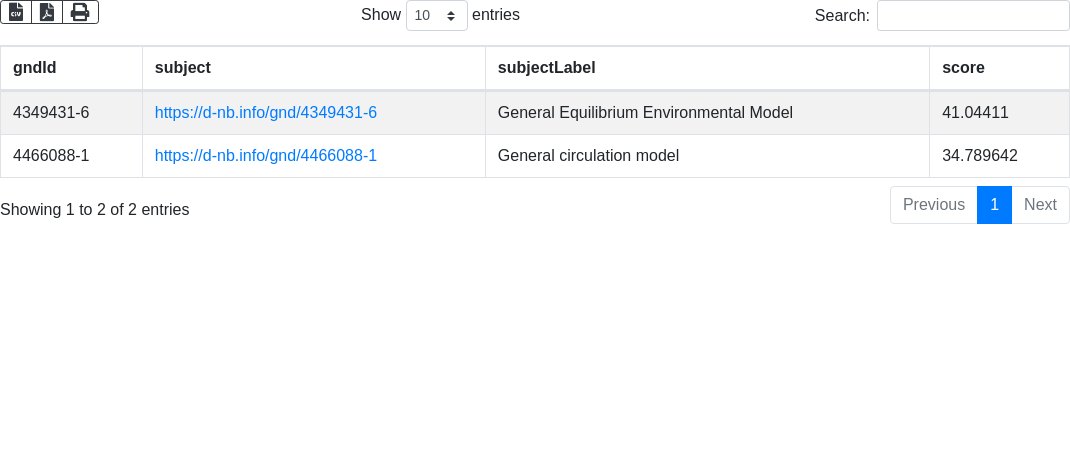Open link d-nb.info/gnd/4466088-1
The height and width of the screenshot is (450, 1070).
coord(265,156)
